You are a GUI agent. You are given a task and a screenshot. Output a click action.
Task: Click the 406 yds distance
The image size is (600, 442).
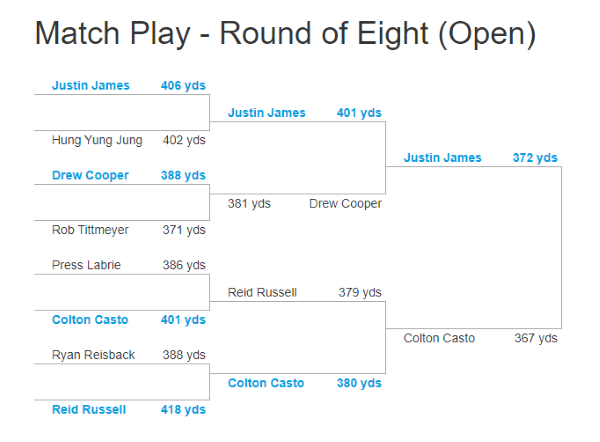[183, 86]
